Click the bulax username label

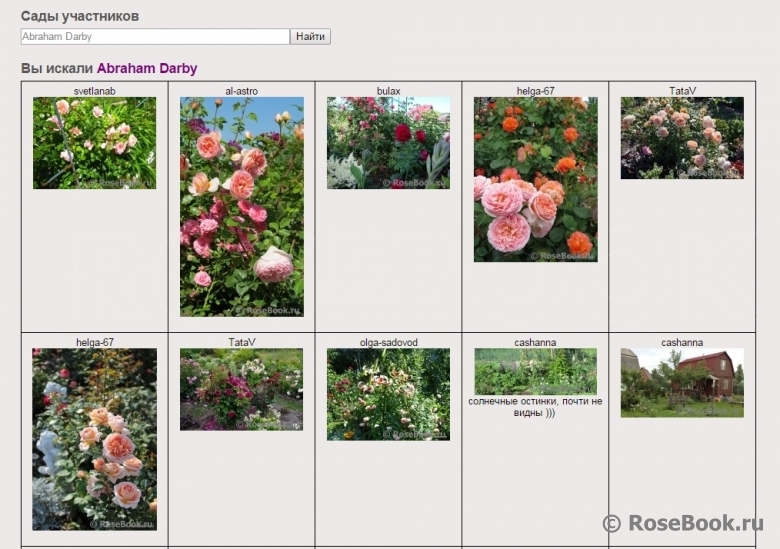(388, 91)
